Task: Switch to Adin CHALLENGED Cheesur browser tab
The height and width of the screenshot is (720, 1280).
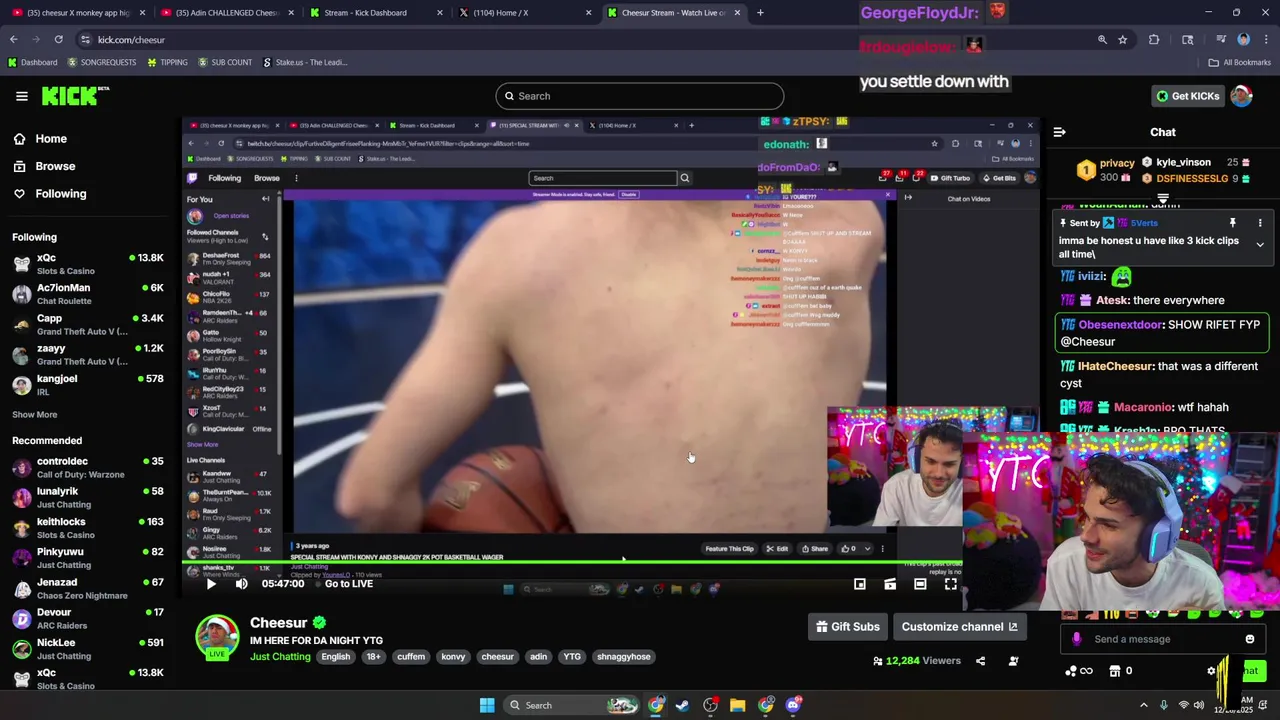Action: tap(225, 13)
